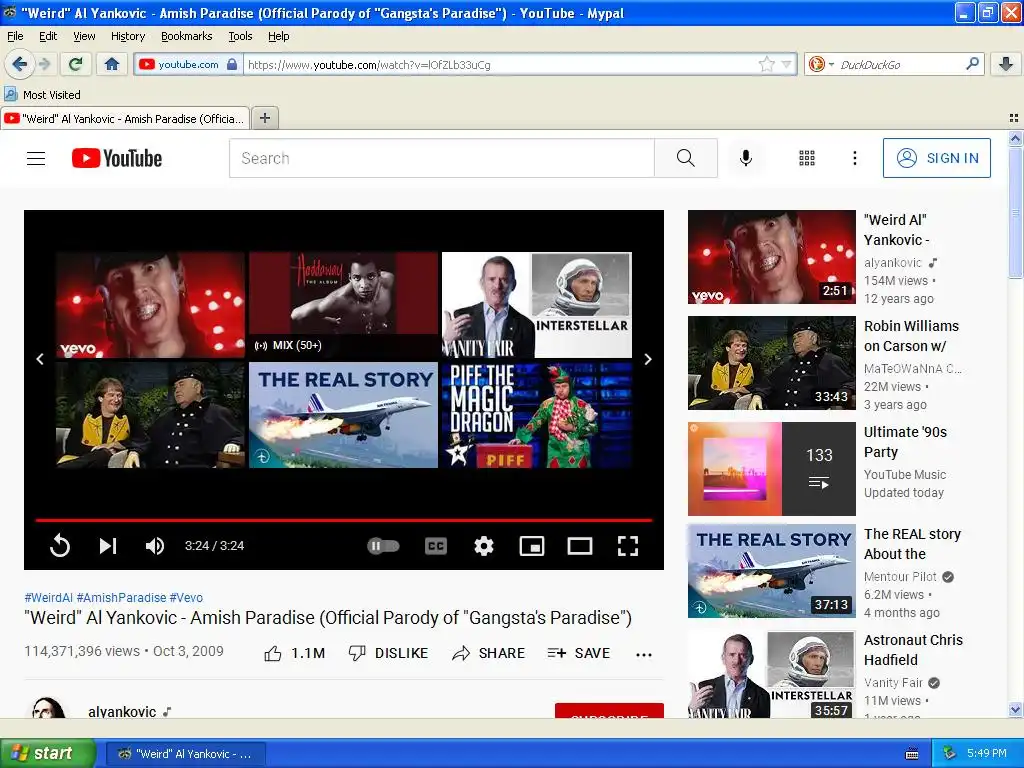Click the page scrollbar up arrow
Image resolution: width=1024 pixels, height=768 pixels.
[1015, 138]
